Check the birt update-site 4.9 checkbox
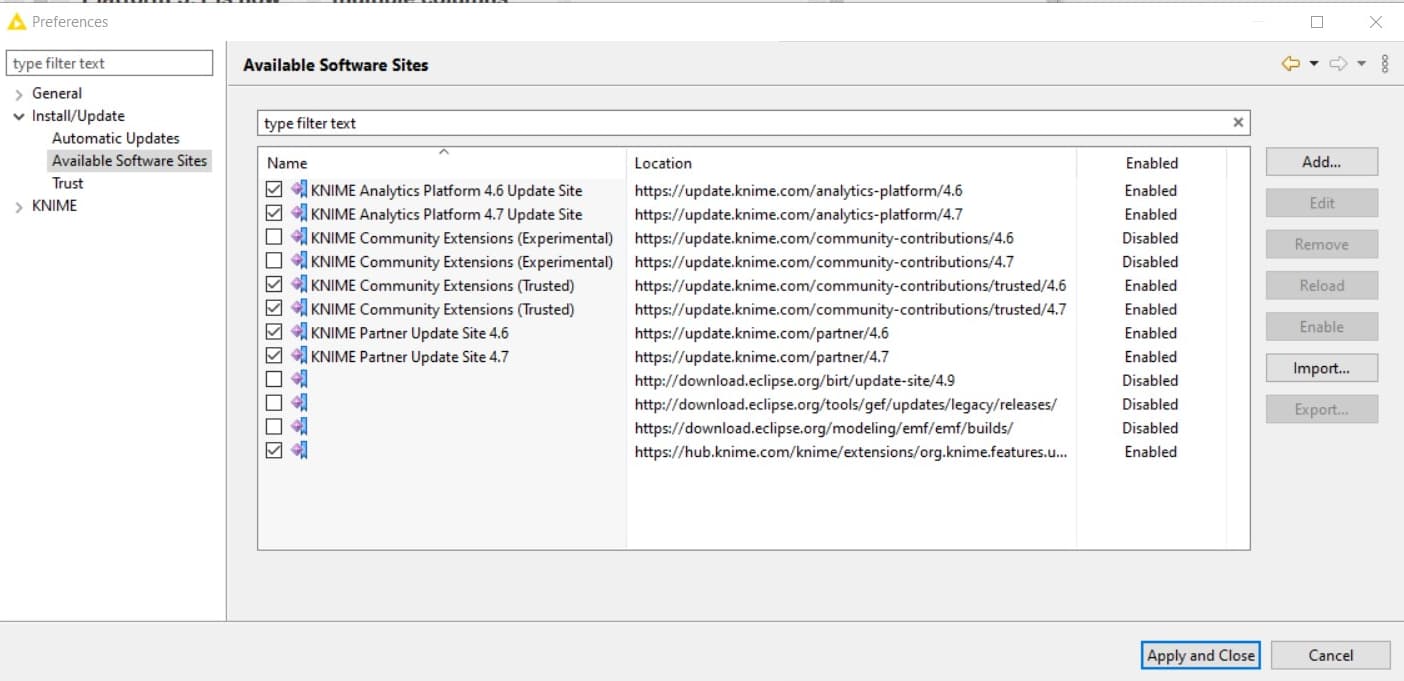1404x681 pixels. (274, 380)
